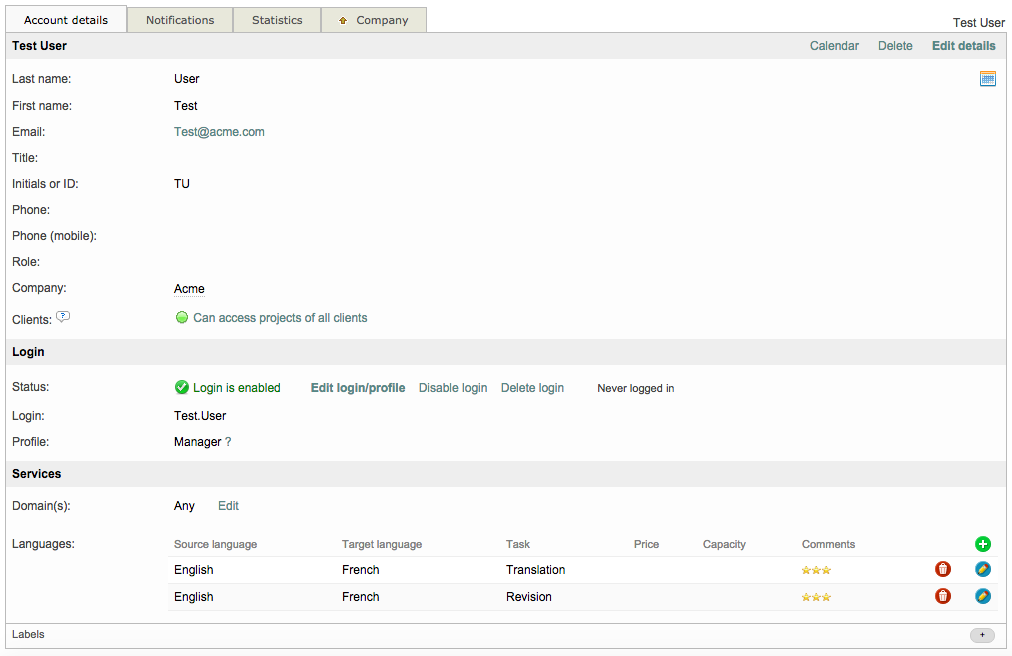Edit the Translation language row pencil icon
The image size is (1012, 656).
(x=982, y=569)
